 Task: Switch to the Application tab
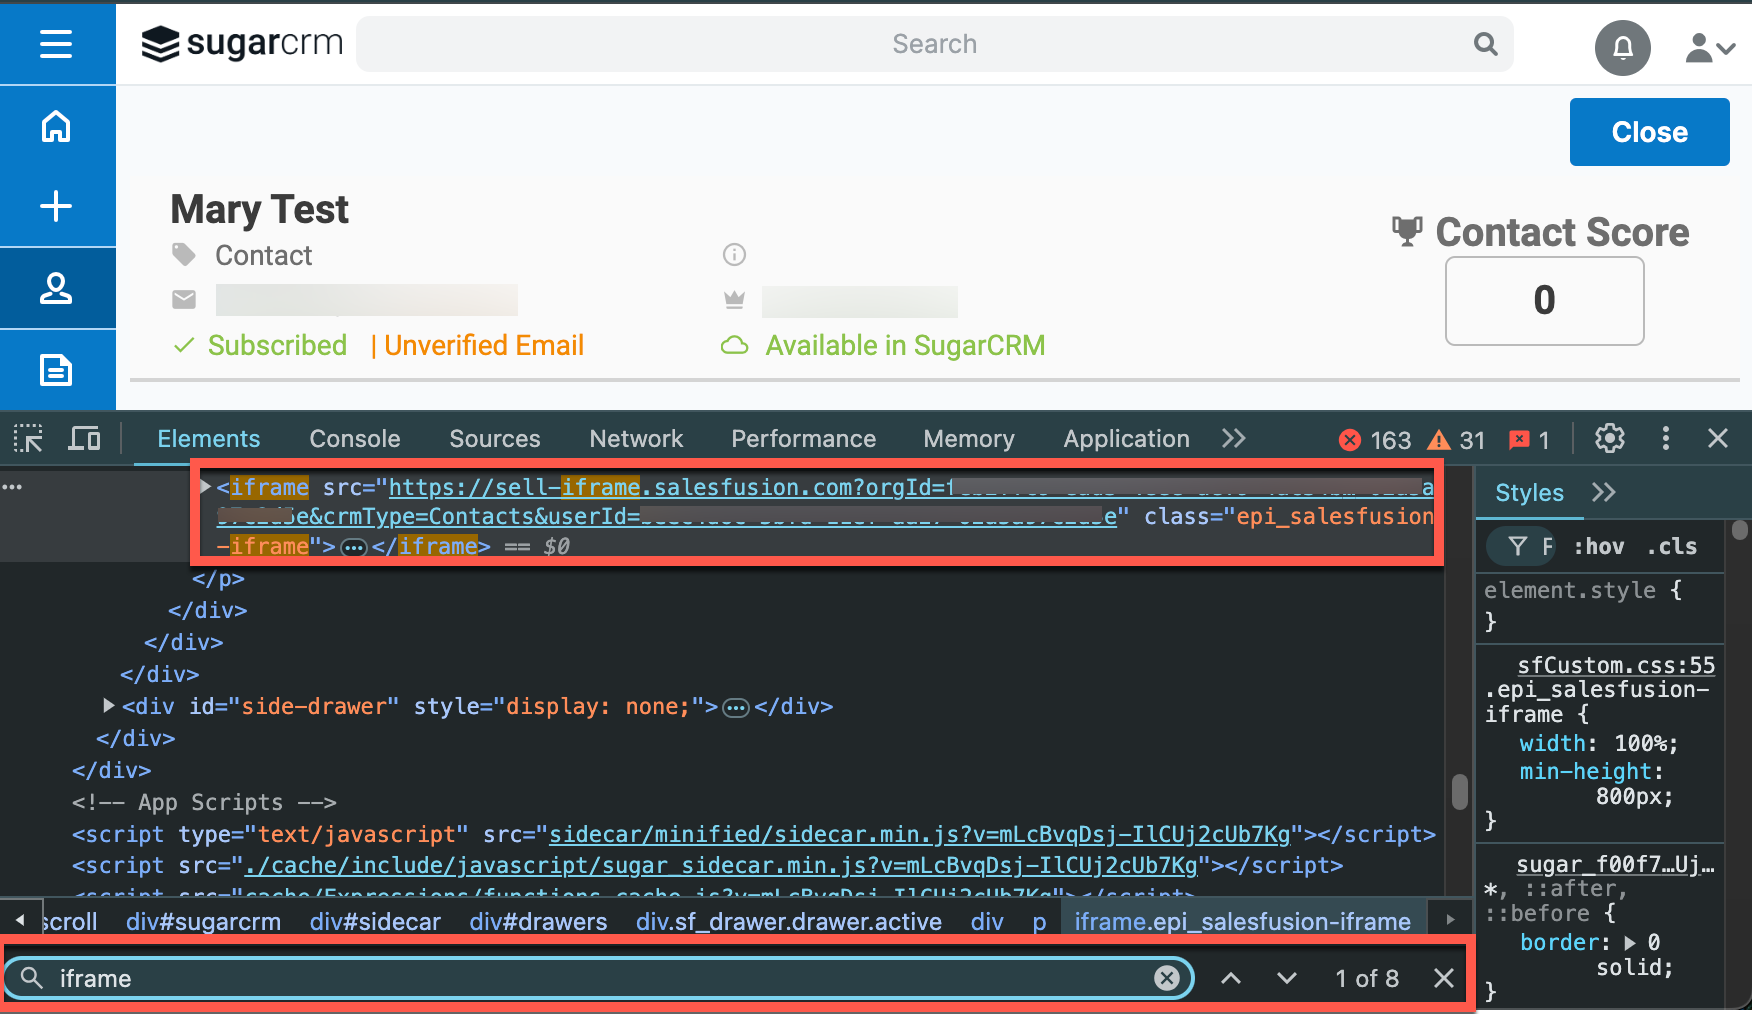[1126, 439]
